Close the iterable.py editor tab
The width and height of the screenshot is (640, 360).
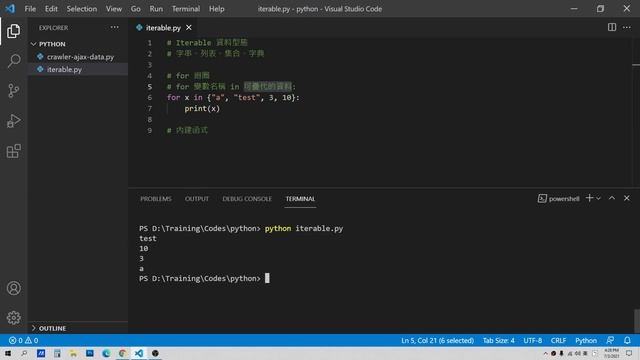coord(189,27)
